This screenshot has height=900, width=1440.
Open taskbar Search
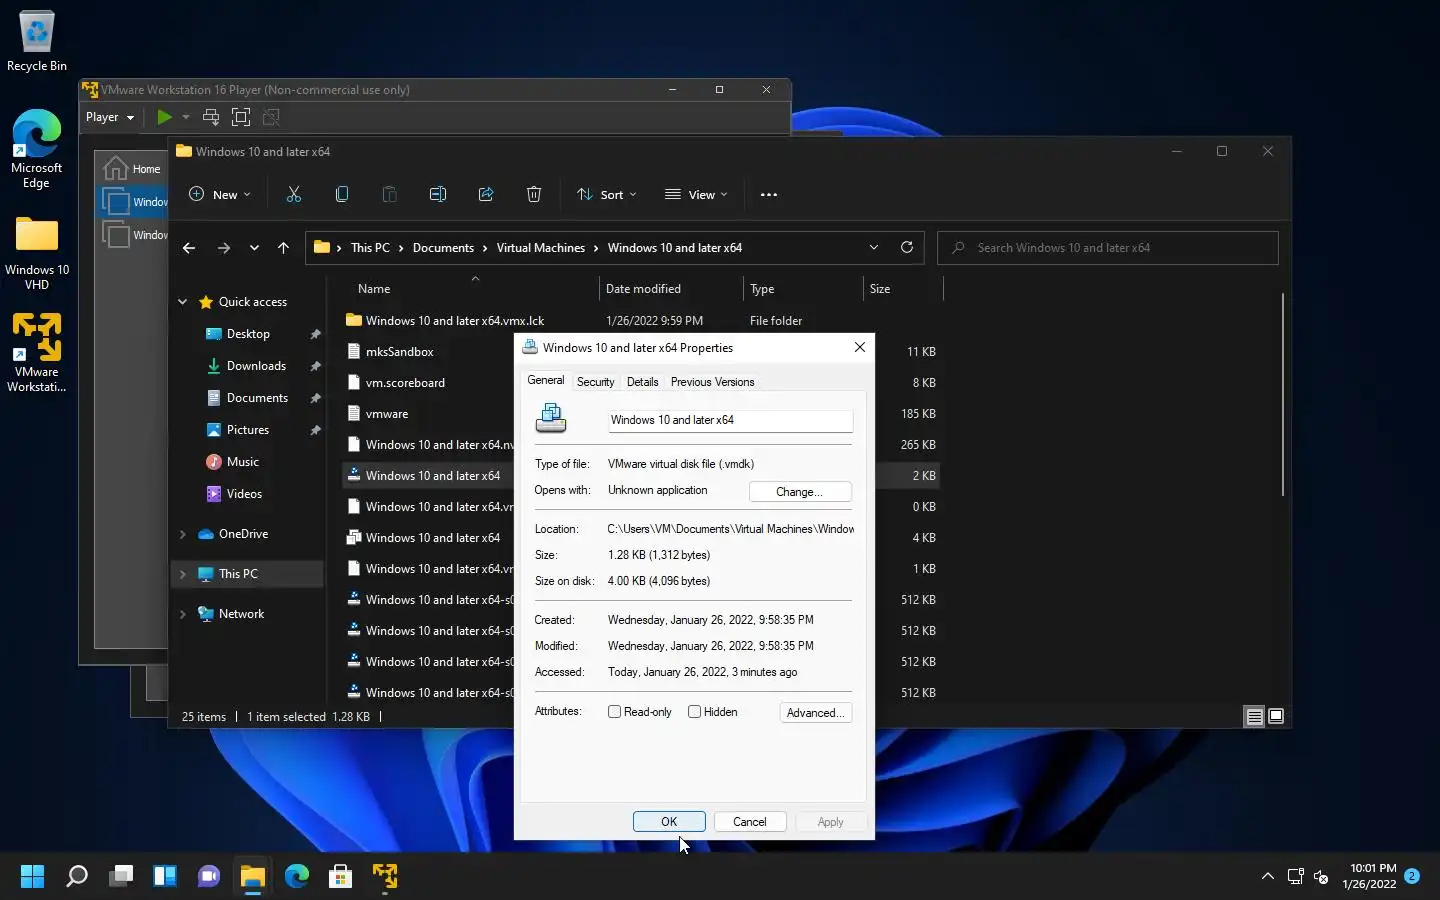tap(77, 877)
